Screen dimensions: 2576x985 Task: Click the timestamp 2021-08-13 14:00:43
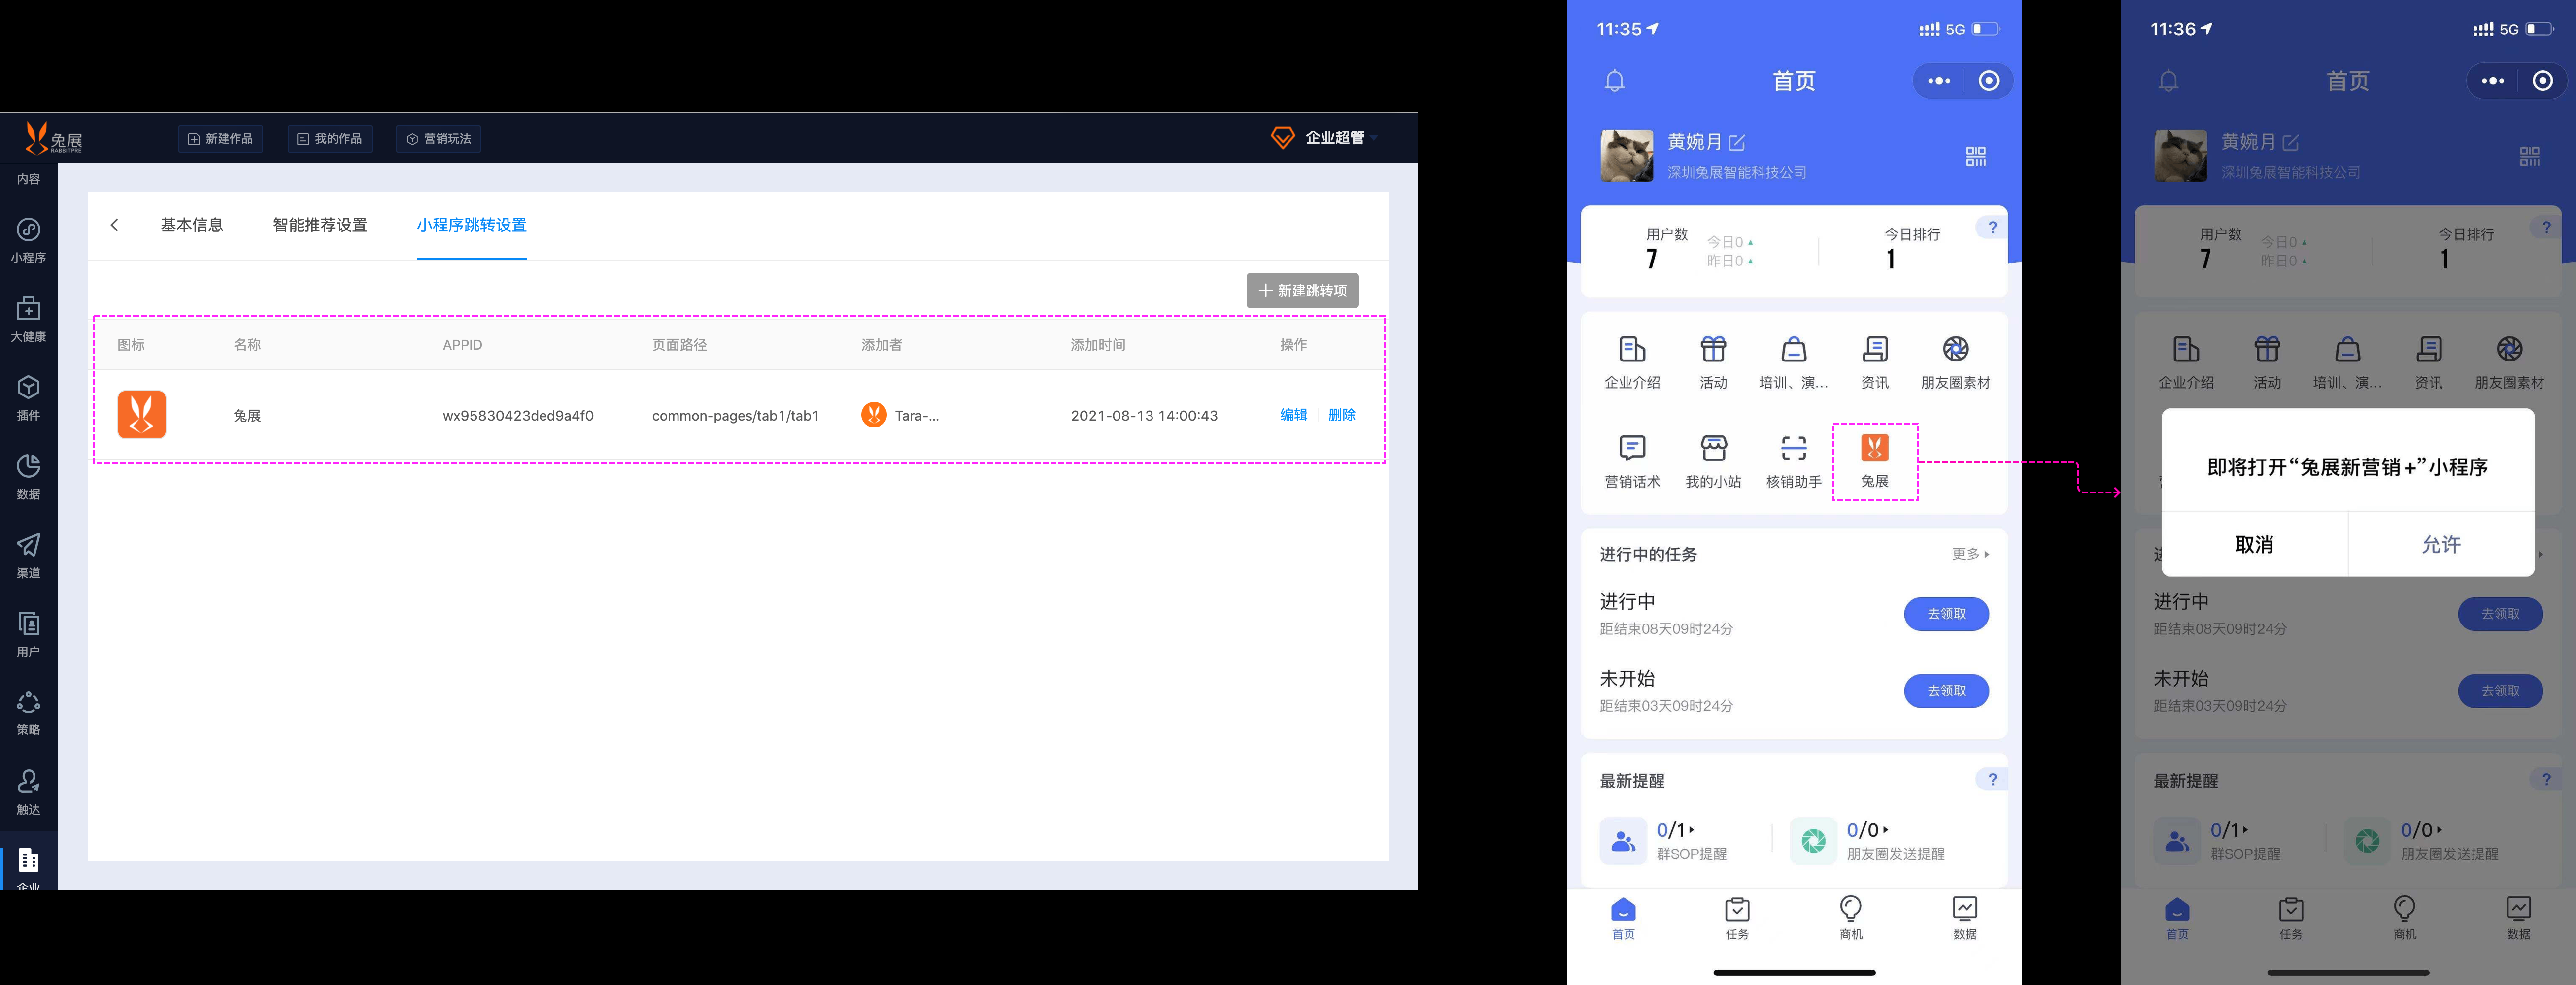coord(1144,416)
